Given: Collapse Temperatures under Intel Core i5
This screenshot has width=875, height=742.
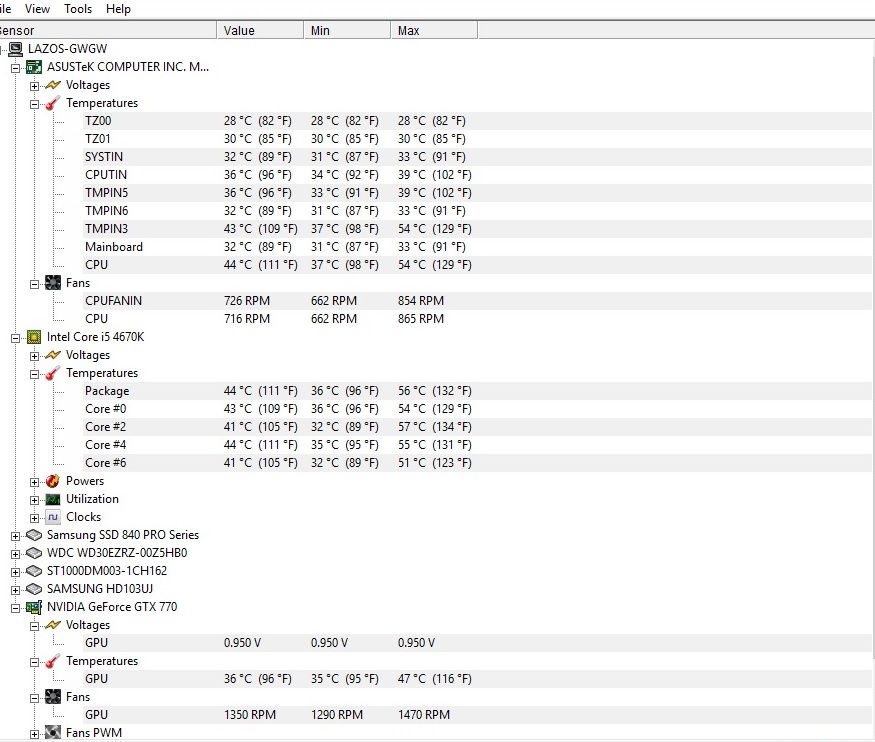Looking at the screenshot, I should point(35,374).
